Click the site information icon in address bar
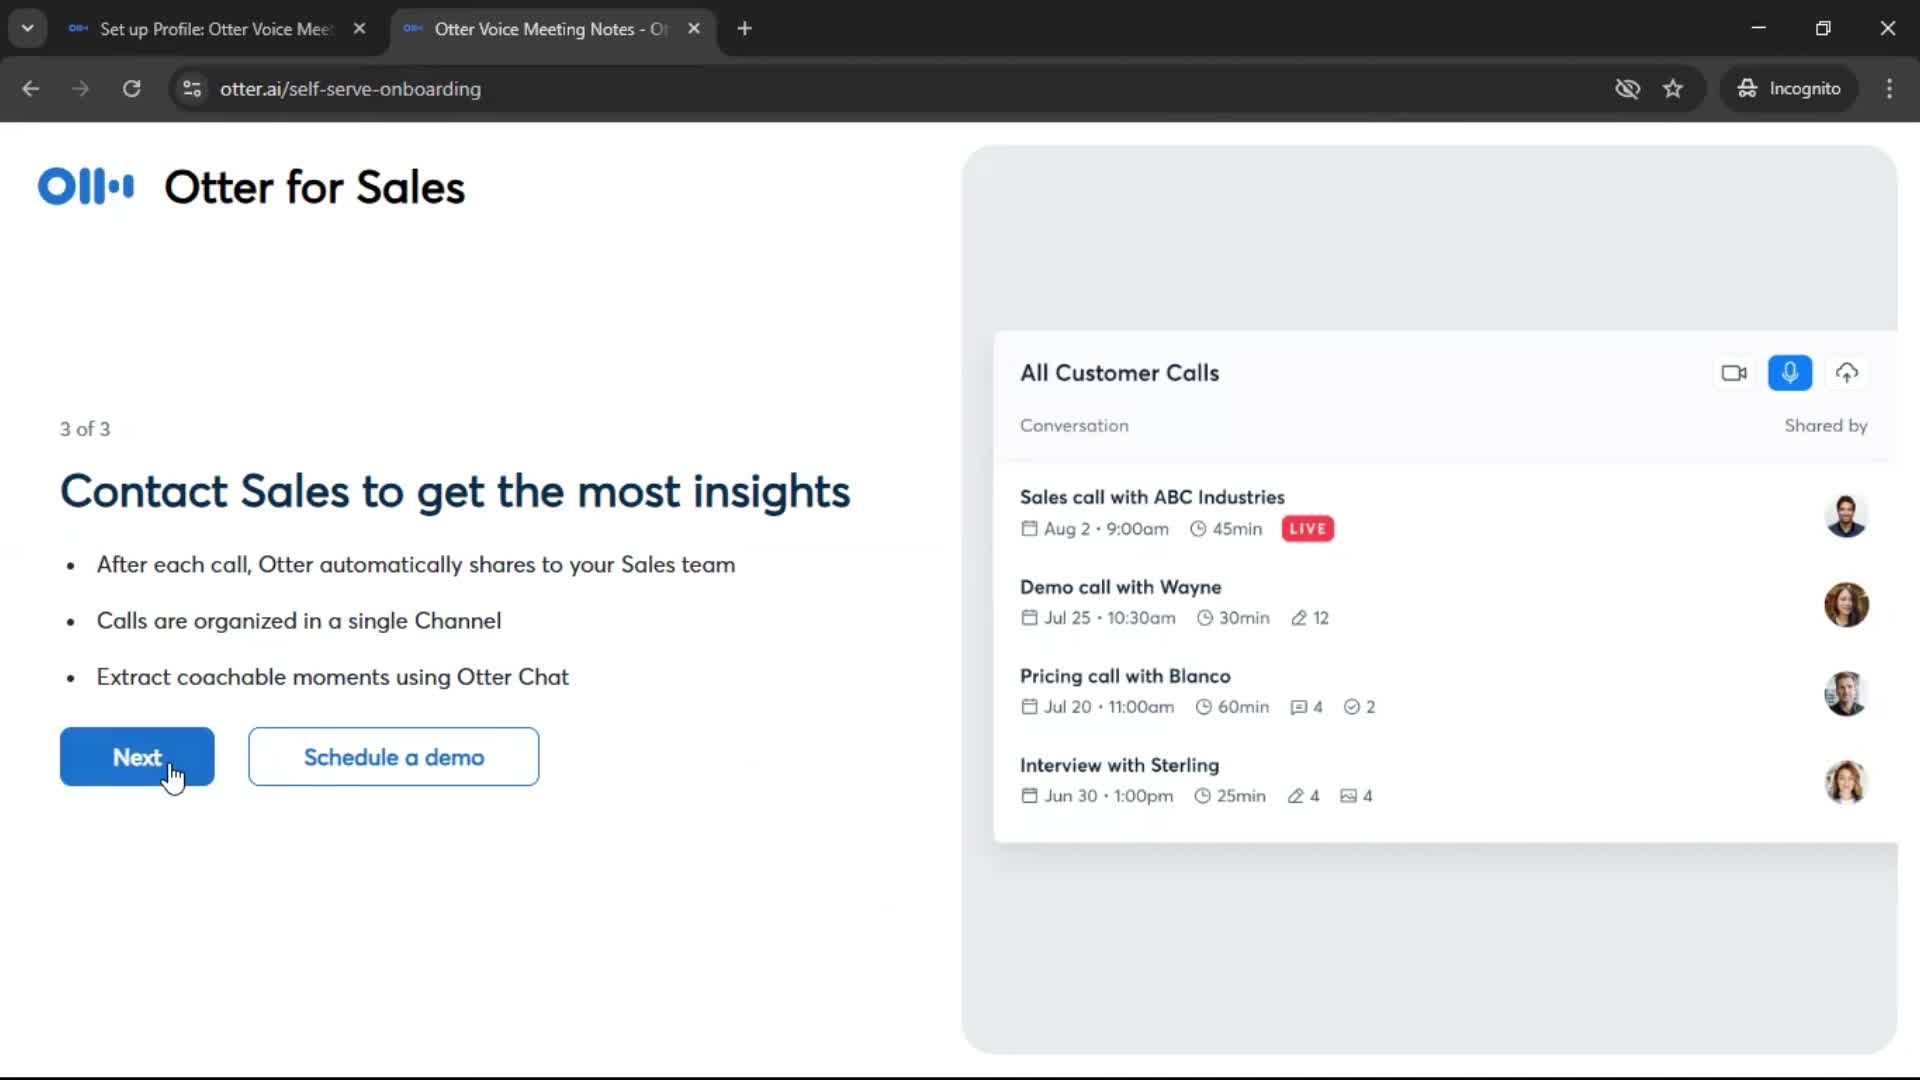Viewport: 1920px width, 1080px height. pyautogui.click(x=192, y=89)
